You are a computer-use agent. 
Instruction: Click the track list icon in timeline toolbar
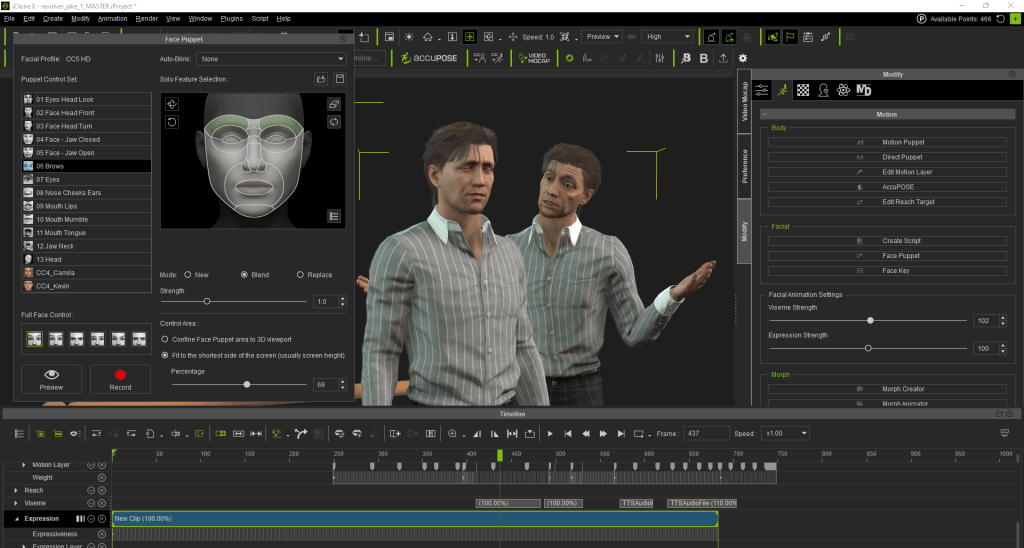[19, 433]
